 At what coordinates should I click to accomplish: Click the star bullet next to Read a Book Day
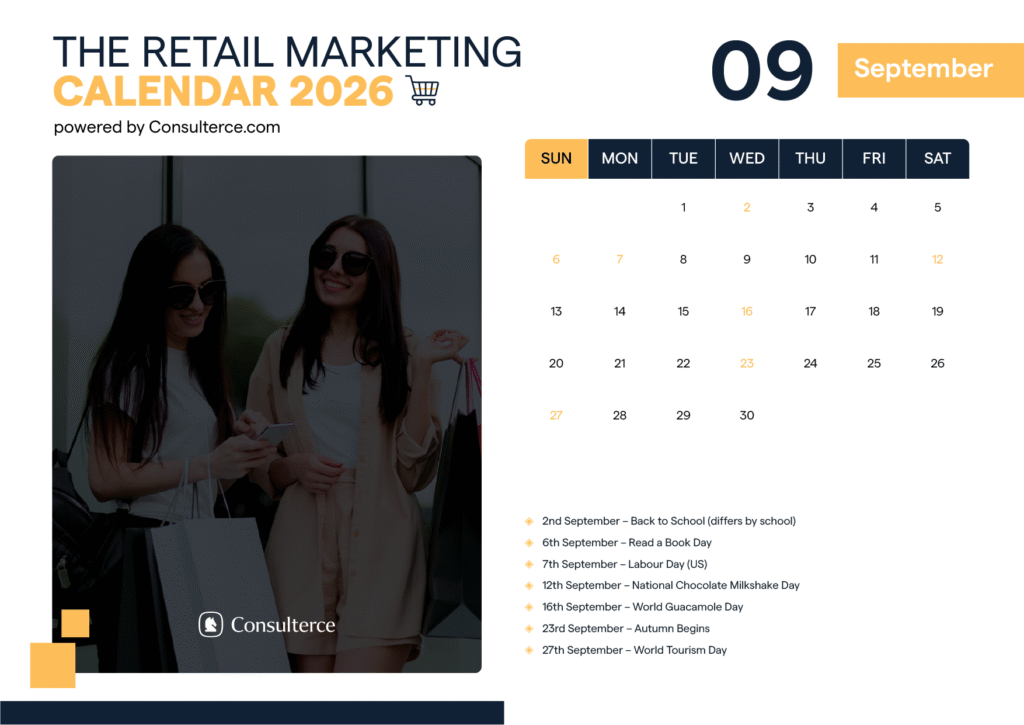pos(528,542)
